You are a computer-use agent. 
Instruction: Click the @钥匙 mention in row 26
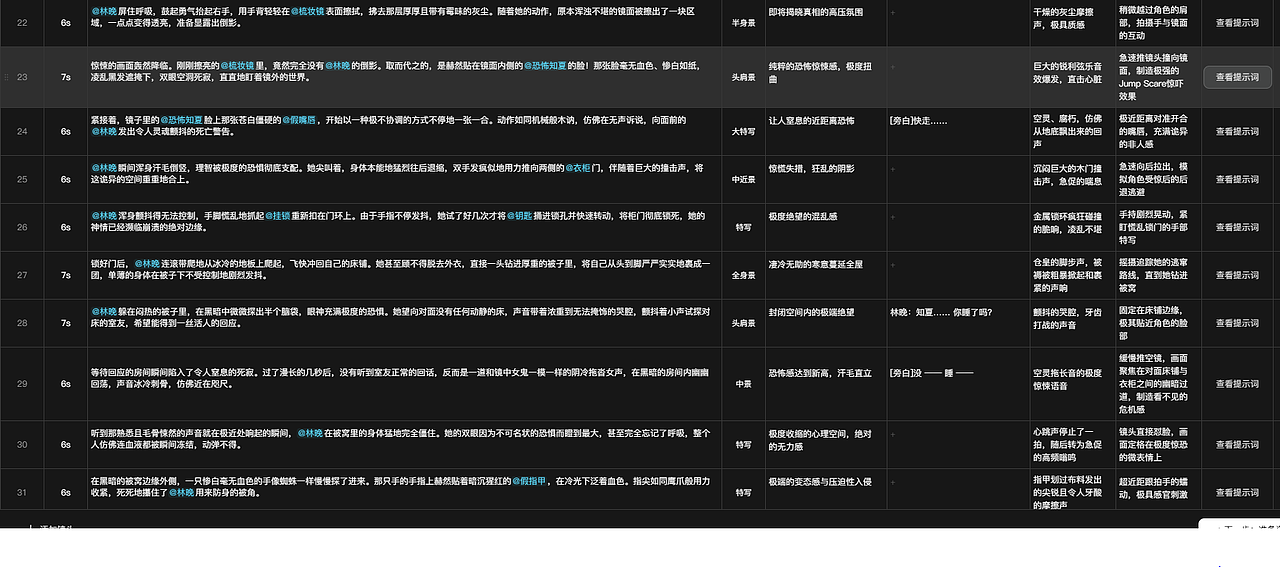click(519, 216)
